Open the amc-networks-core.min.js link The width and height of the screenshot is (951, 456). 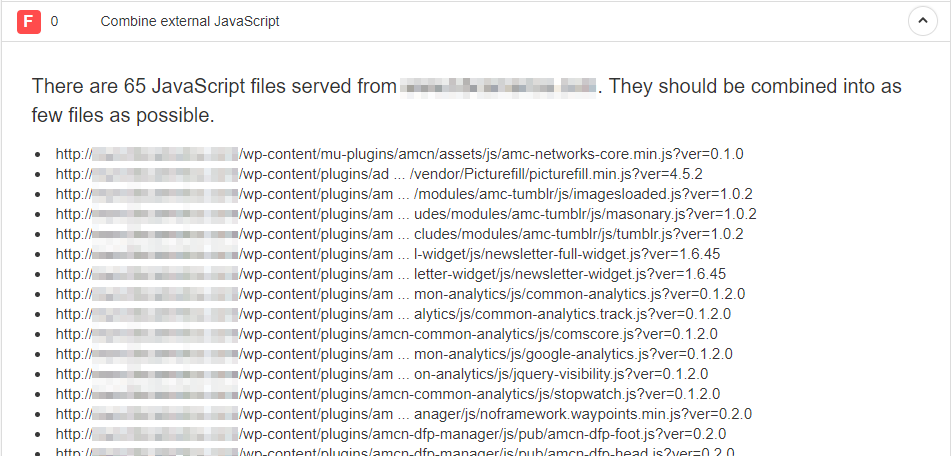coord(400,154)
